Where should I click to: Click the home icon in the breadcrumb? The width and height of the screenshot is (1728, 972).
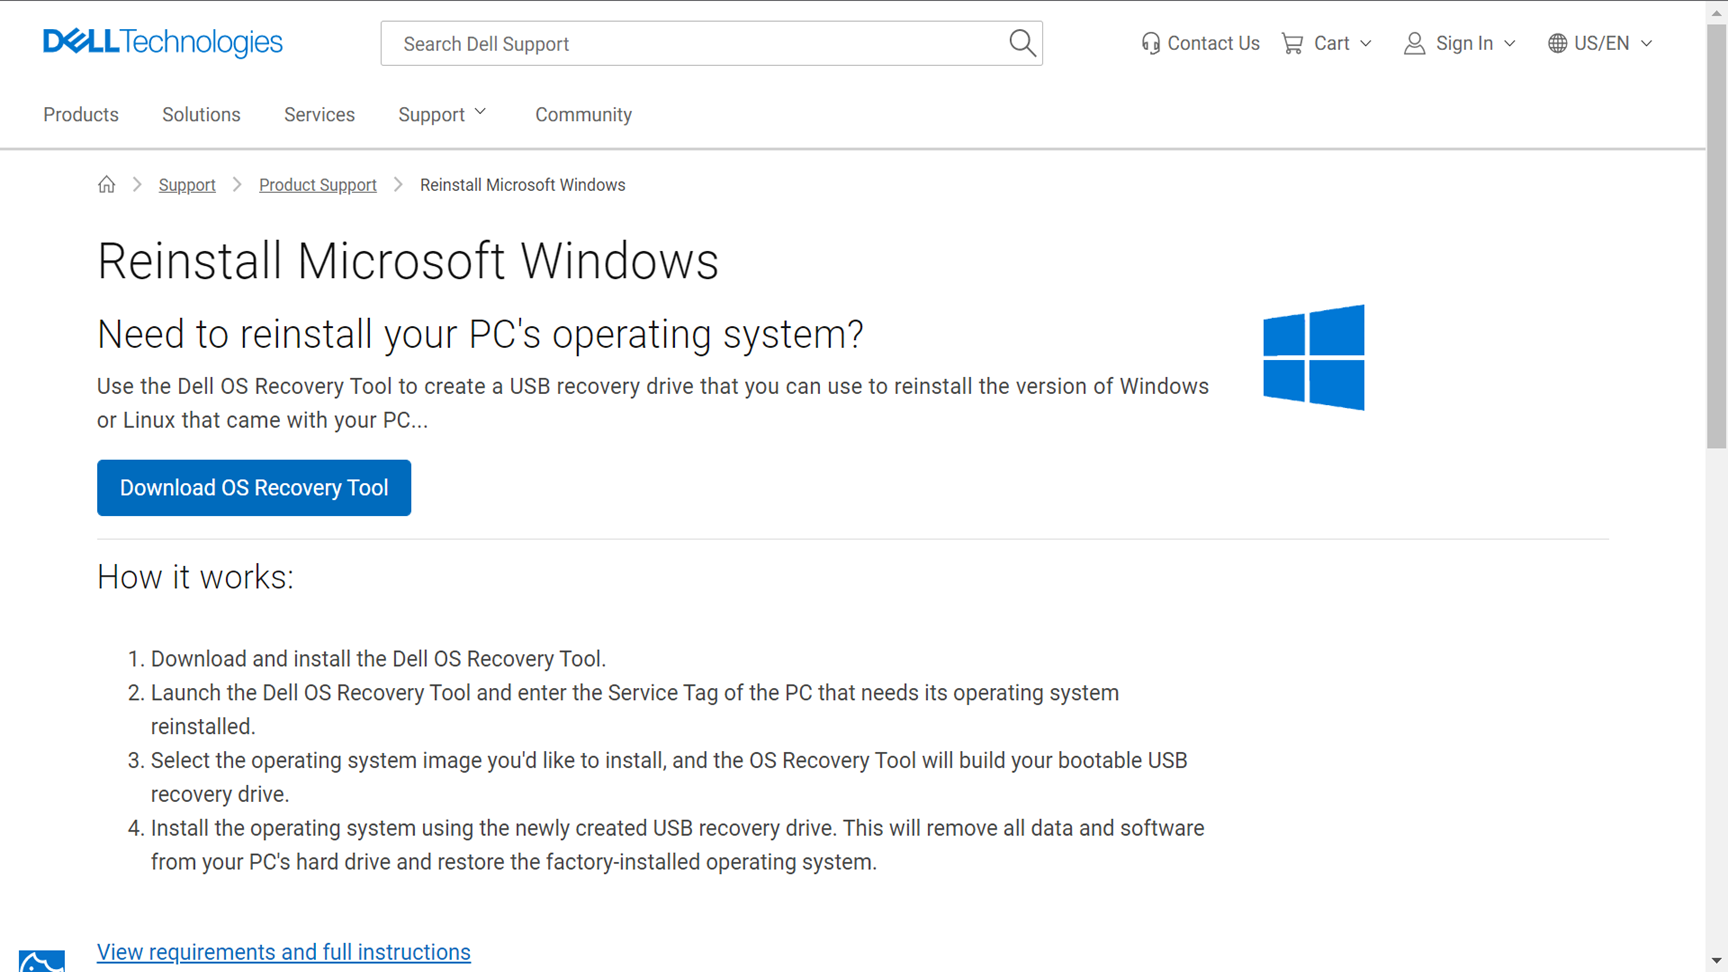(107, 184)
